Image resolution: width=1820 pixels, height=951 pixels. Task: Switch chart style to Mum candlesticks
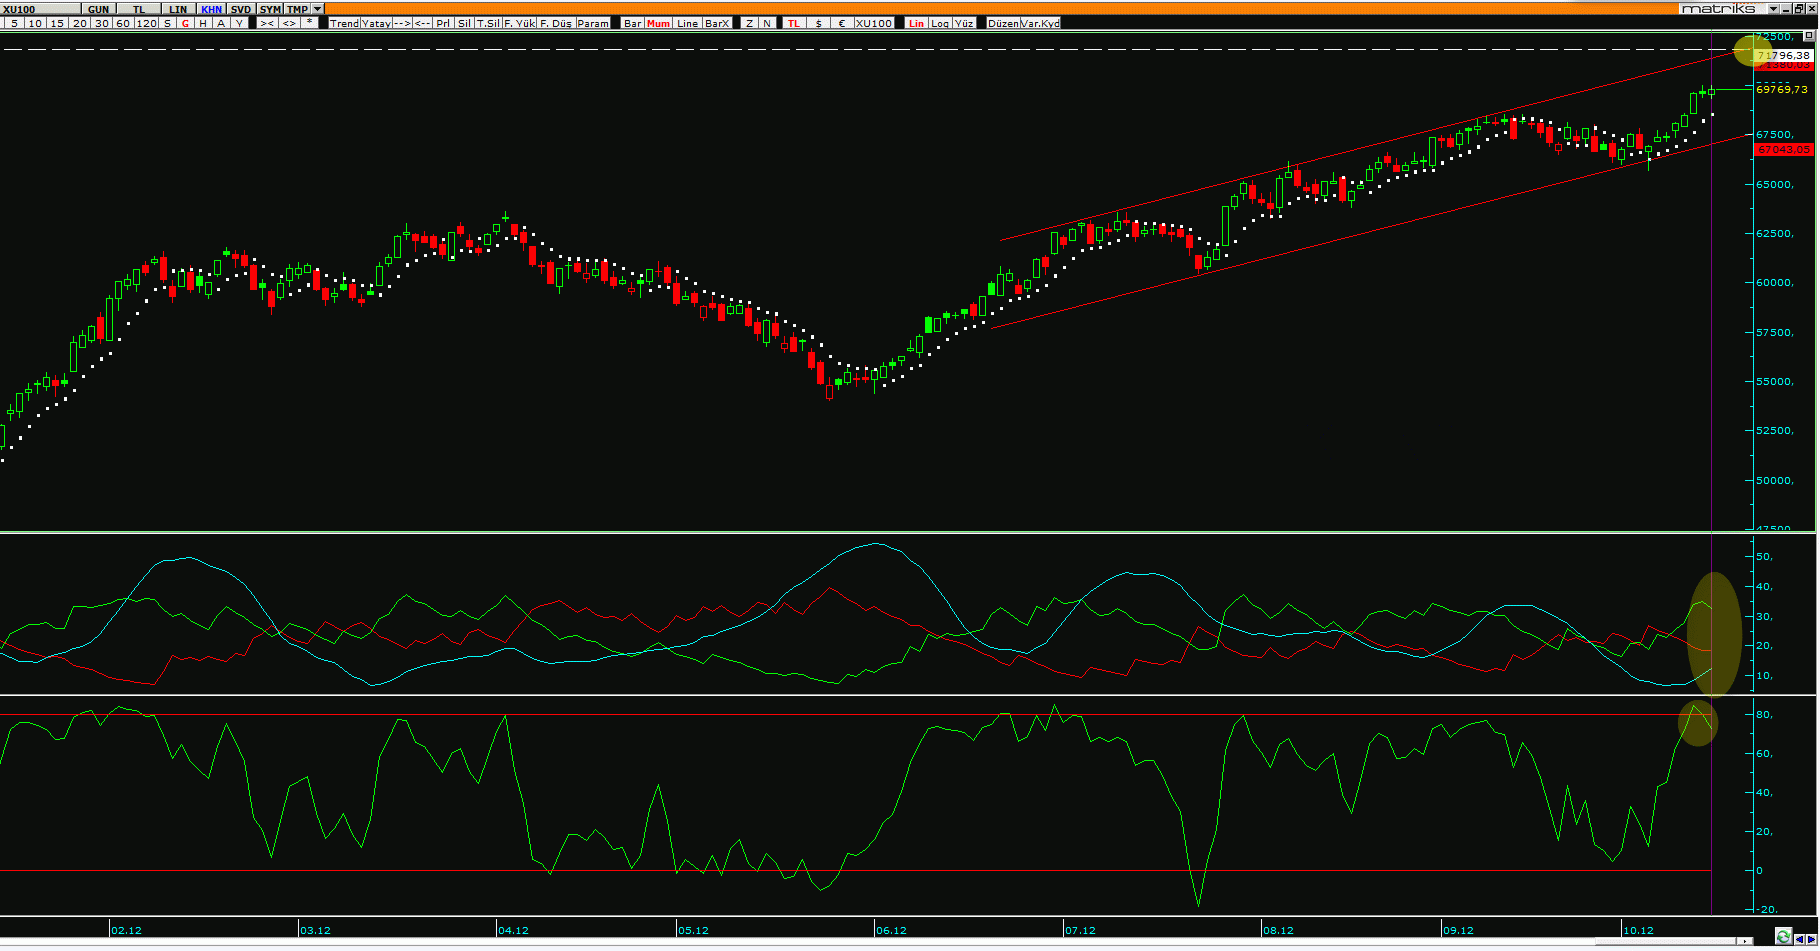click(658, 23)
